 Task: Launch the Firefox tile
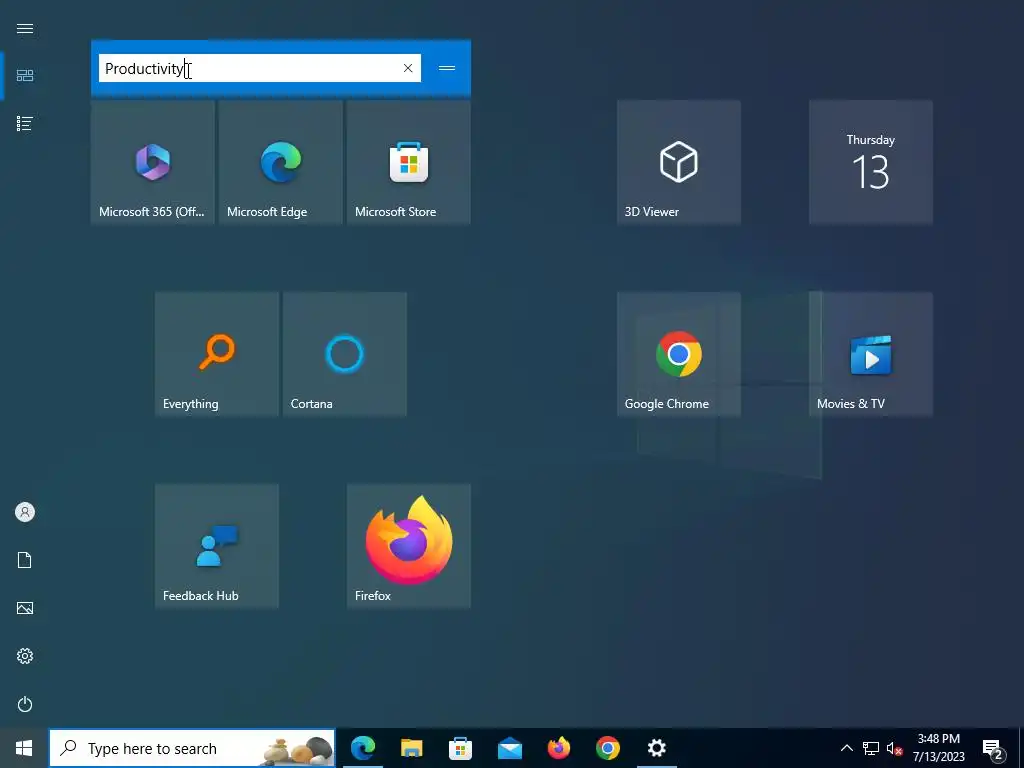tap(409, 546)
